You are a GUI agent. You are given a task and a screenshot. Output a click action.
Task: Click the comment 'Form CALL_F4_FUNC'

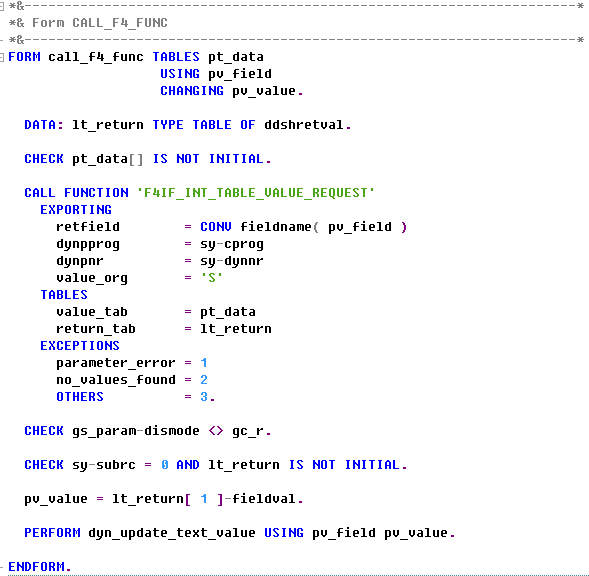point(100,23)
